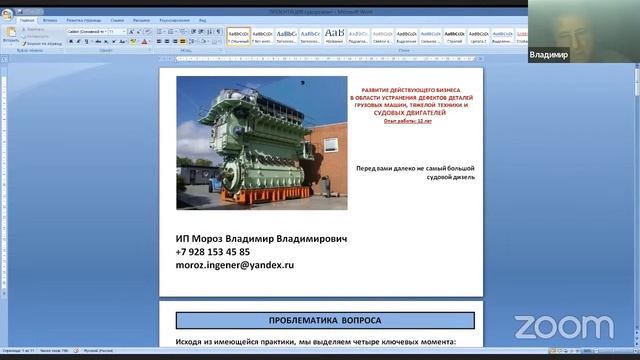Screen dimensions: 640x360
Task: Click Copy (Копировать) in the clipboard group
Action: point(35,36)
